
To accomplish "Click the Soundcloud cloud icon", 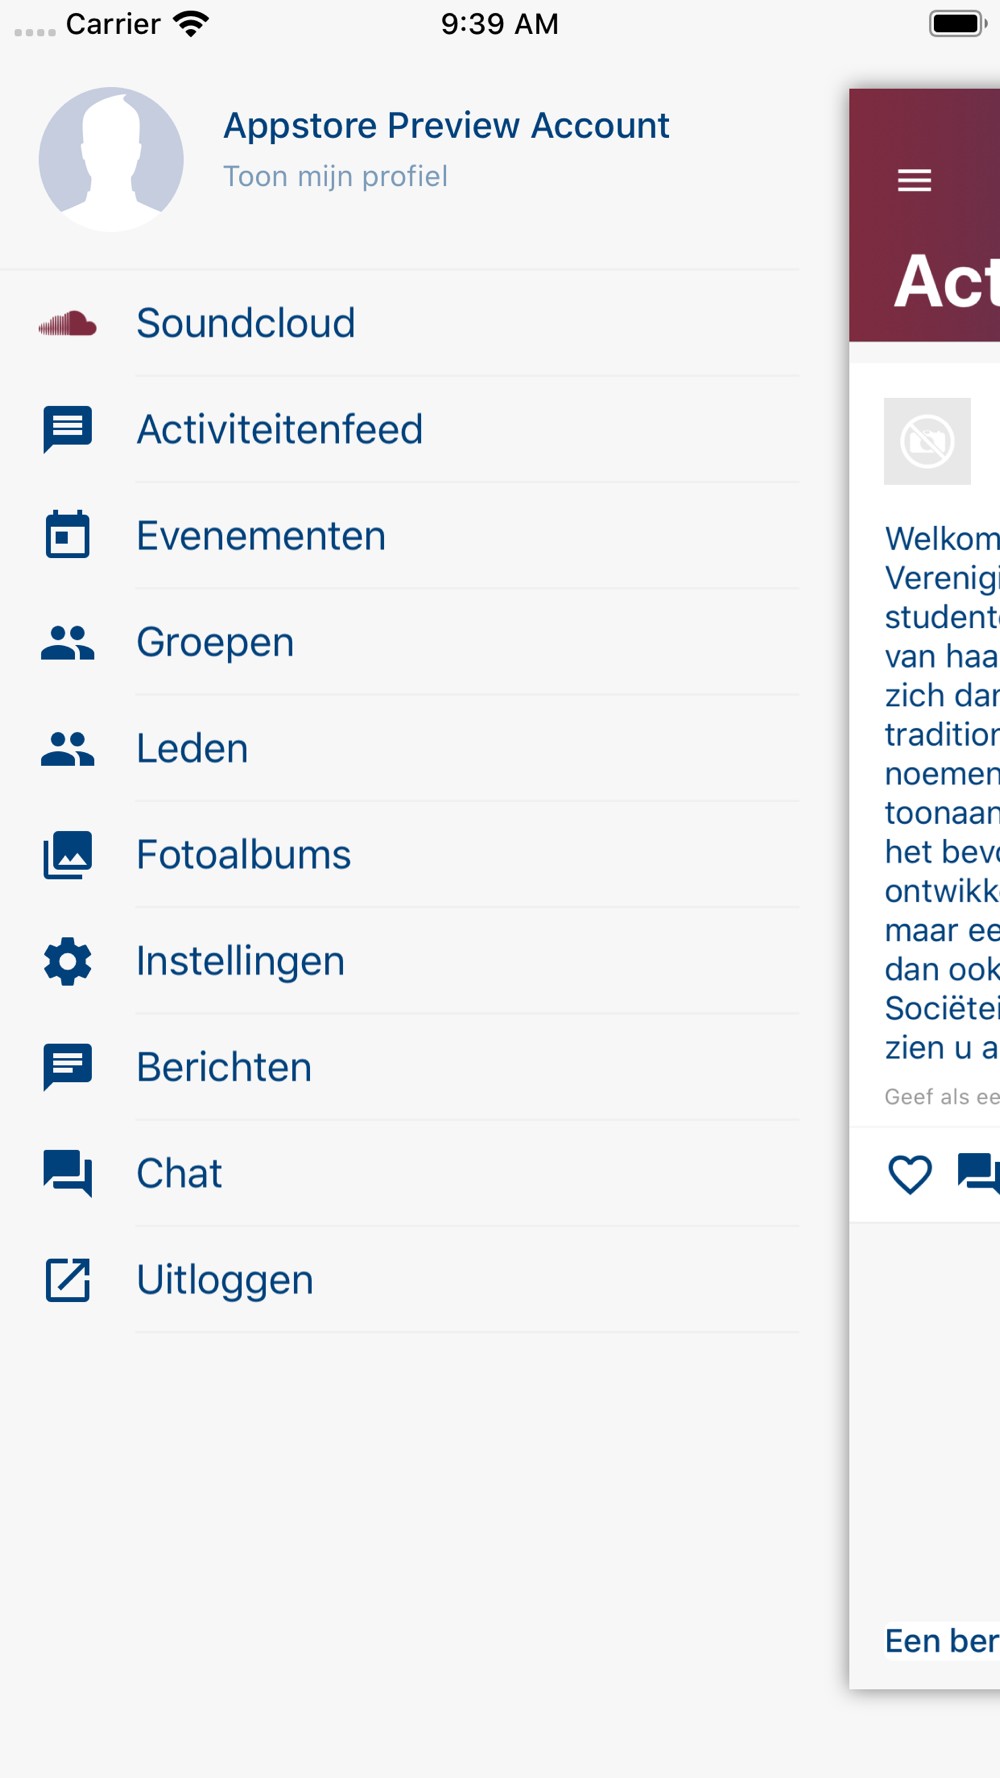I will (67, 324).
